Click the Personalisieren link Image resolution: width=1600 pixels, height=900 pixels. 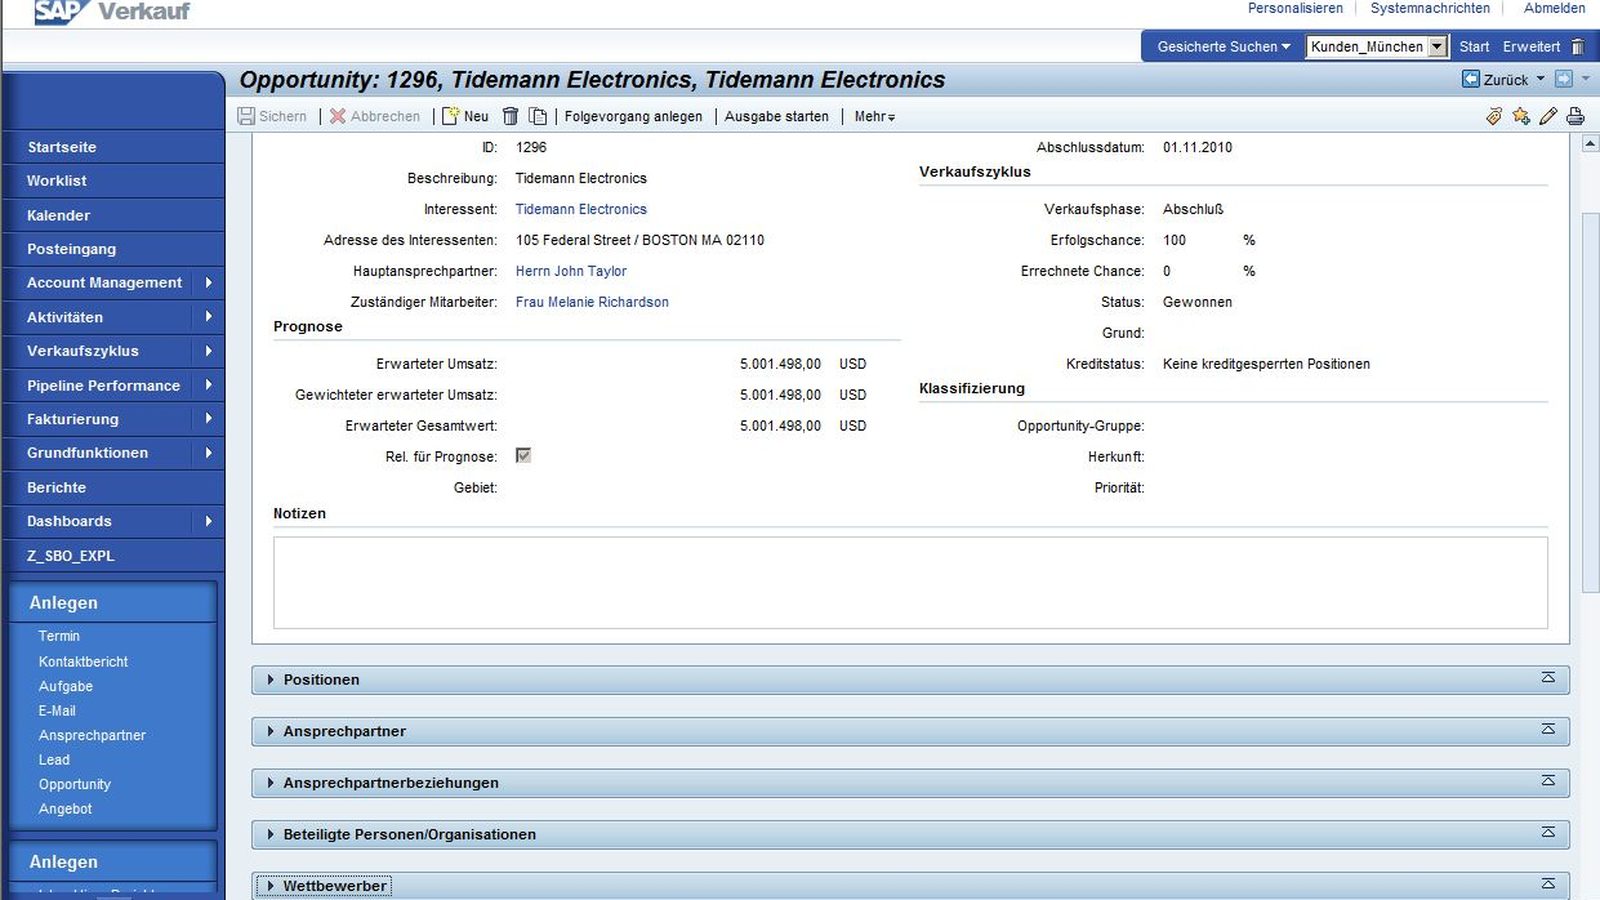click(x=1295, y=8)
